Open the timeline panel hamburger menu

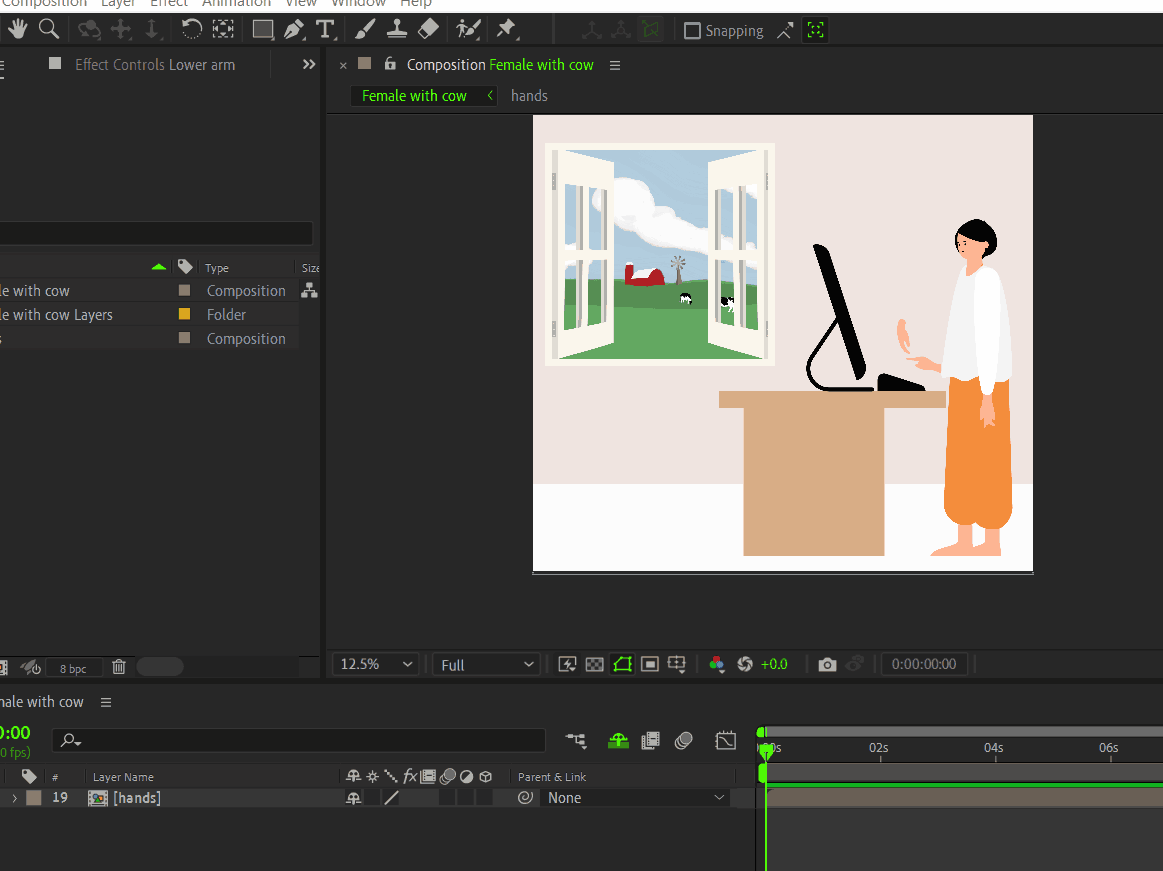click(106, 702)
